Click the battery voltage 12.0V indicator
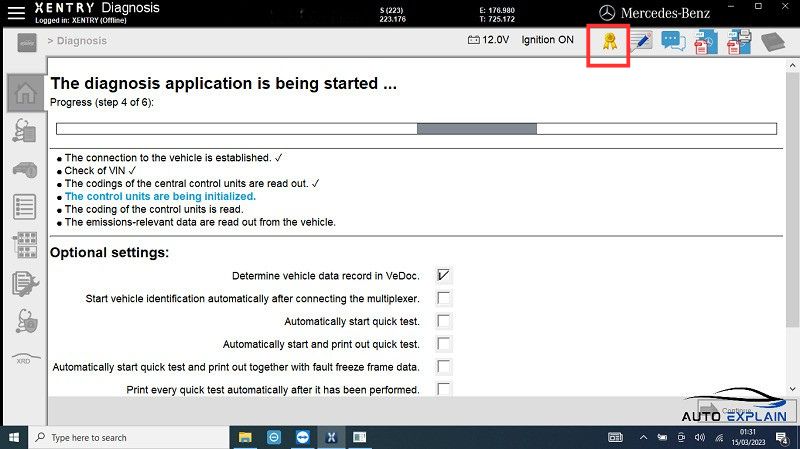 point(488,40)
